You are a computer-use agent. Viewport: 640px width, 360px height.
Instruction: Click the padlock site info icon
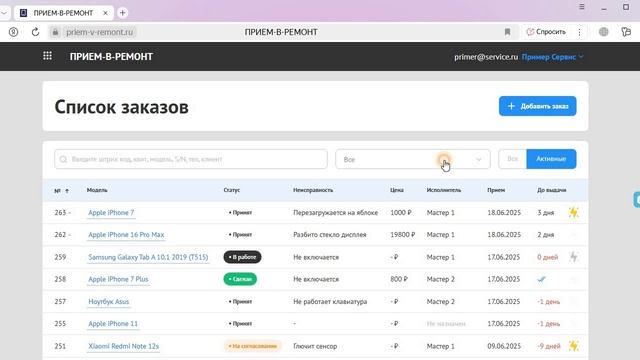[56, 32]
